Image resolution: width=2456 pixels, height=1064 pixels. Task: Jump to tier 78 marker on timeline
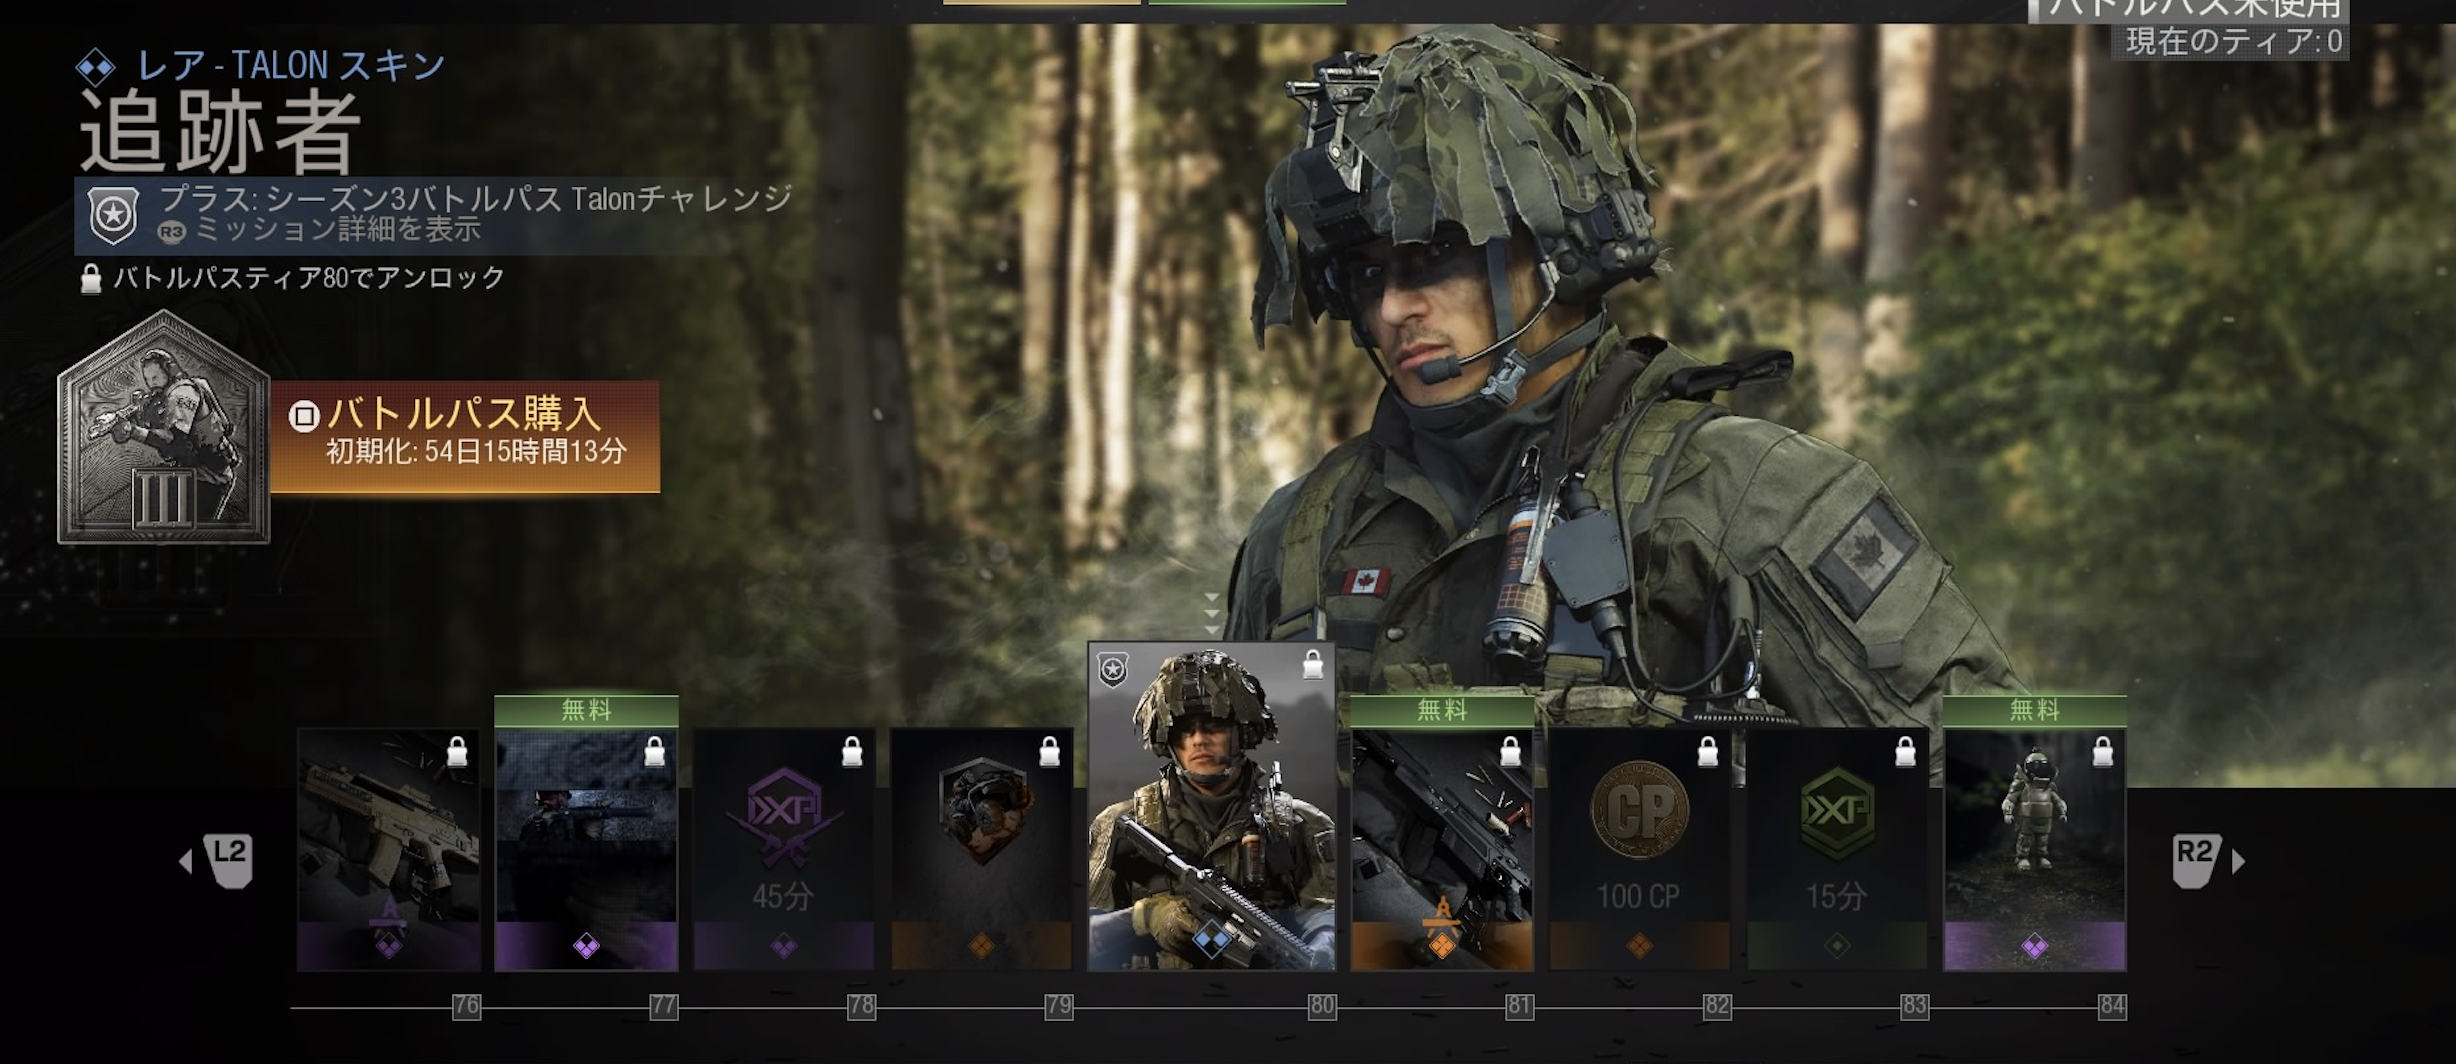(x=861, y=1006)
